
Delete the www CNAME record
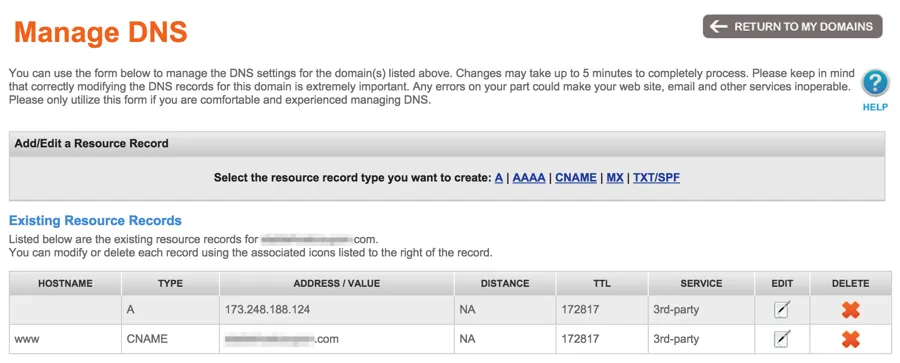[x=851, y=339]
